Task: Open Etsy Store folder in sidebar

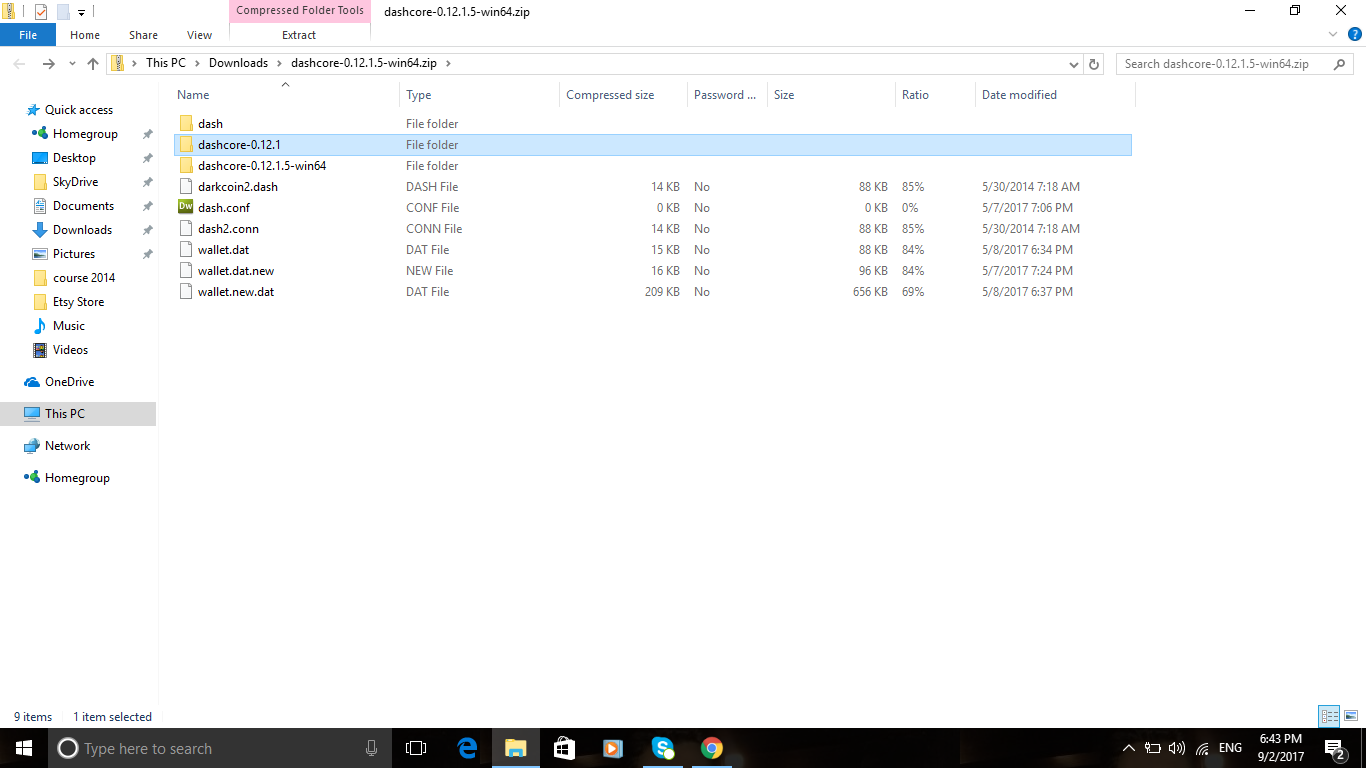Action: tap(78, 302)
